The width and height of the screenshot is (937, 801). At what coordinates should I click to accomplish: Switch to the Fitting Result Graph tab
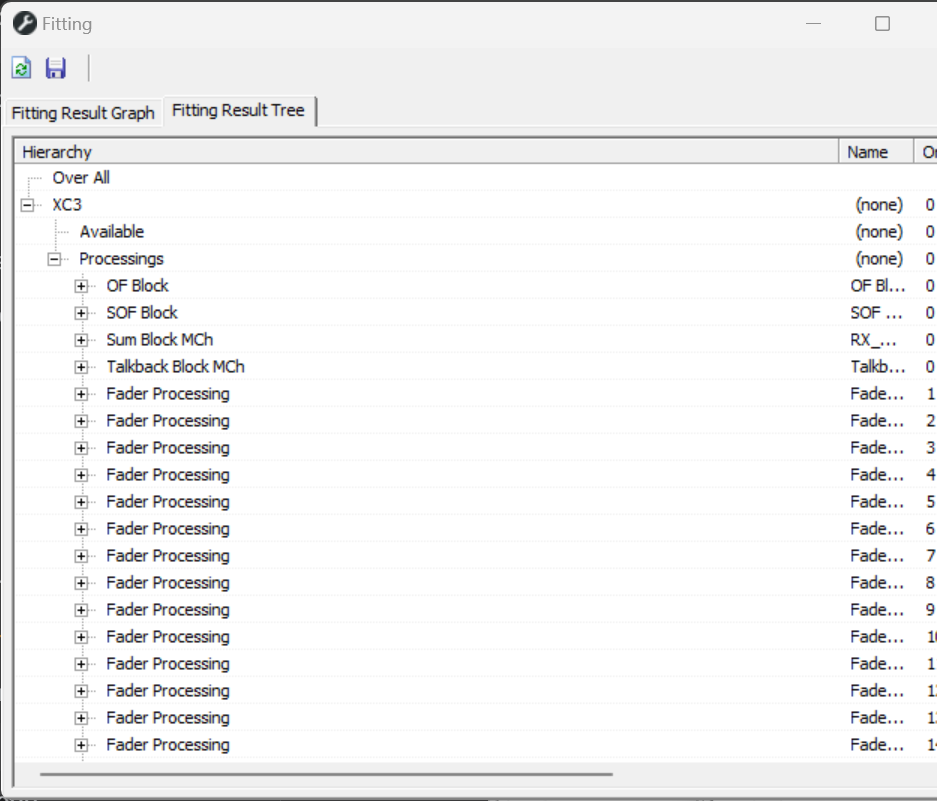tap(83, 113)
